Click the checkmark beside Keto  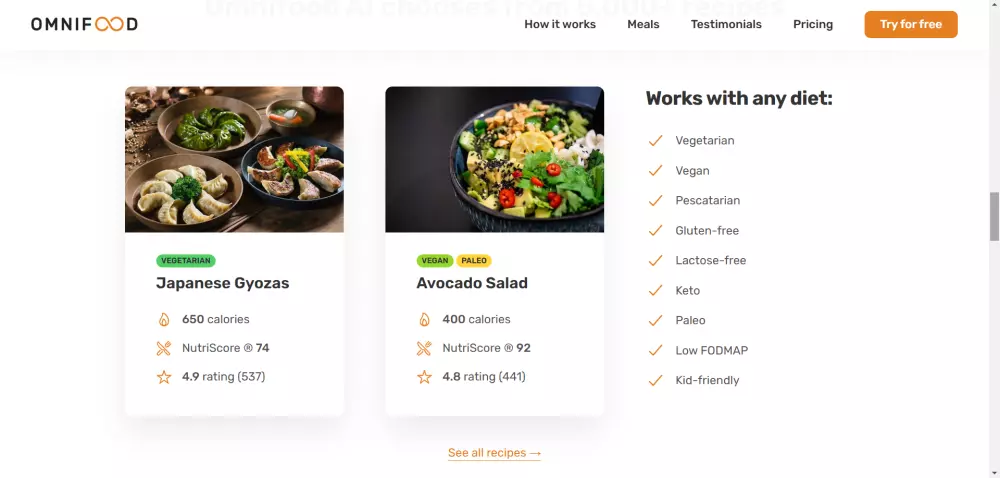coord(656,291)
